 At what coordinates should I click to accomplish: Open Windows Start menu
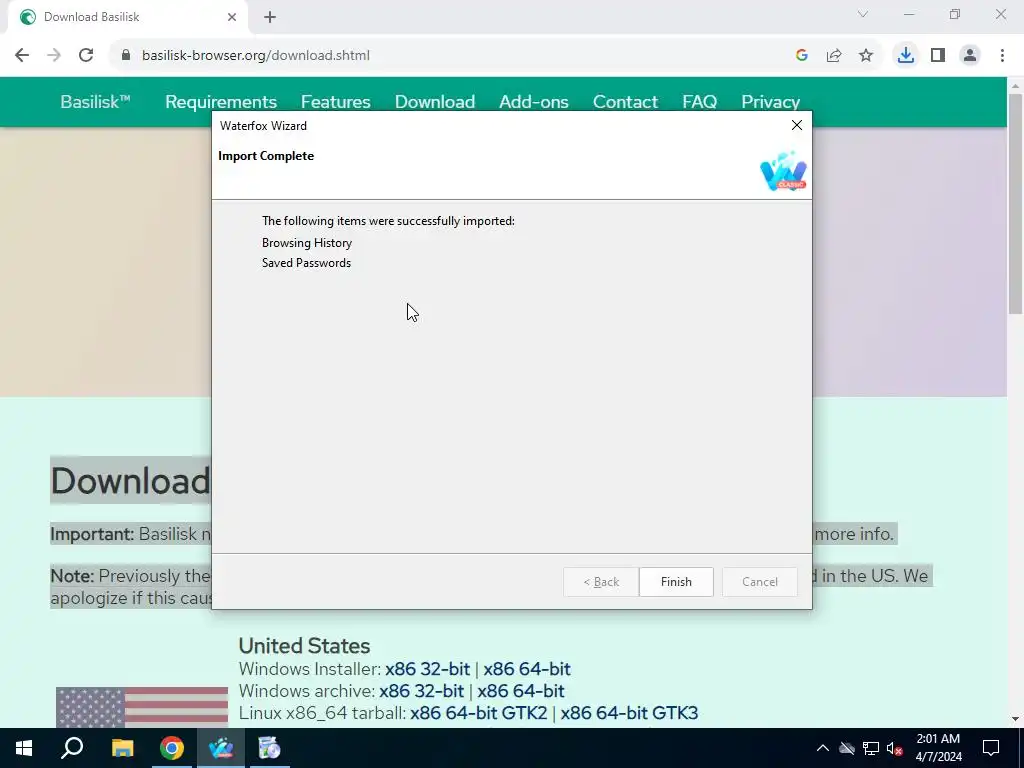(24, 748)
